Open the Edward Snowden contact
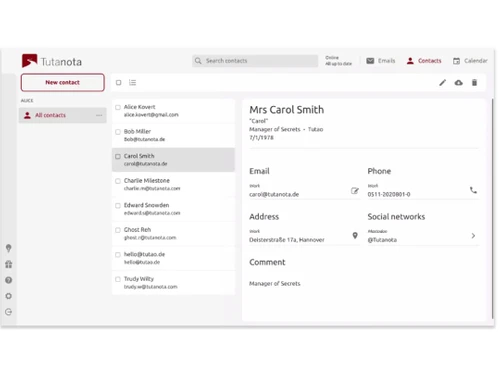 [x=173, y=209]
